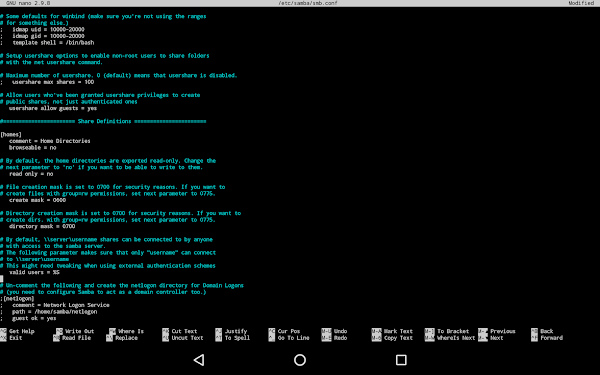
Task: Place cursor on 'browseable = no' line
Action: pos(33,147)
